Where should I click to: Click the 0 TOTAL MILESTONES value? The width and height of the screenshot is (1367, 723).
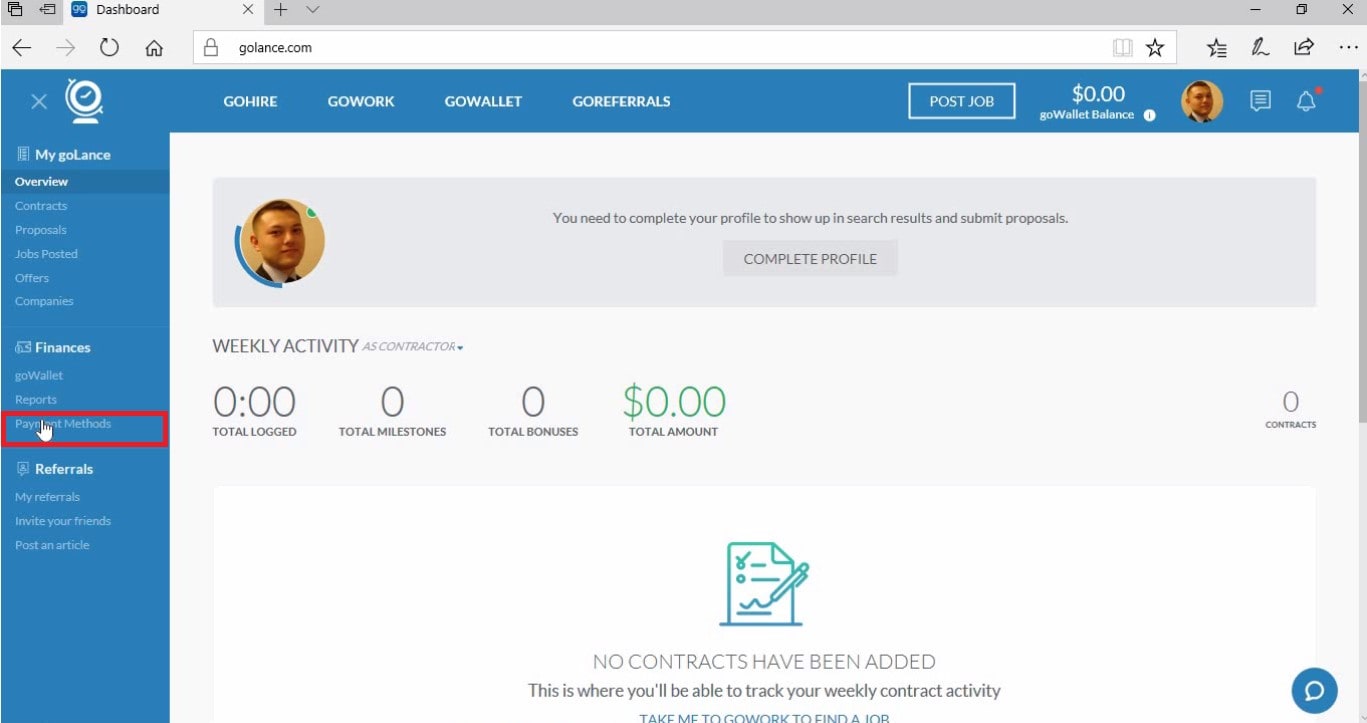tap(392, 402)
